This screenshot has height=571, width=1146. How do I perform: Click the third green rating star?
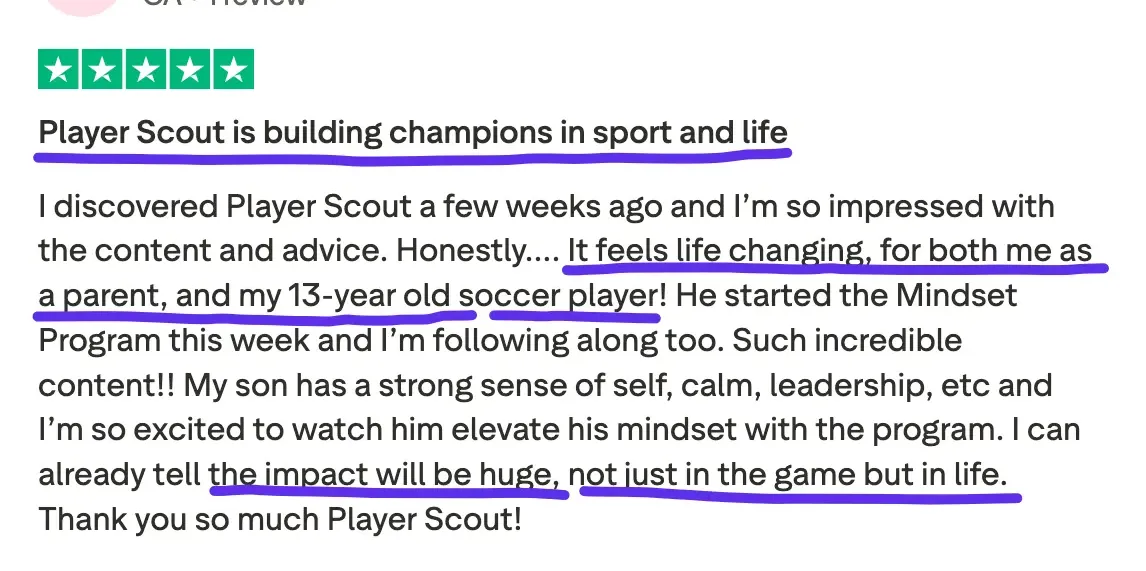pyautogui.click(x=146, y=69)
